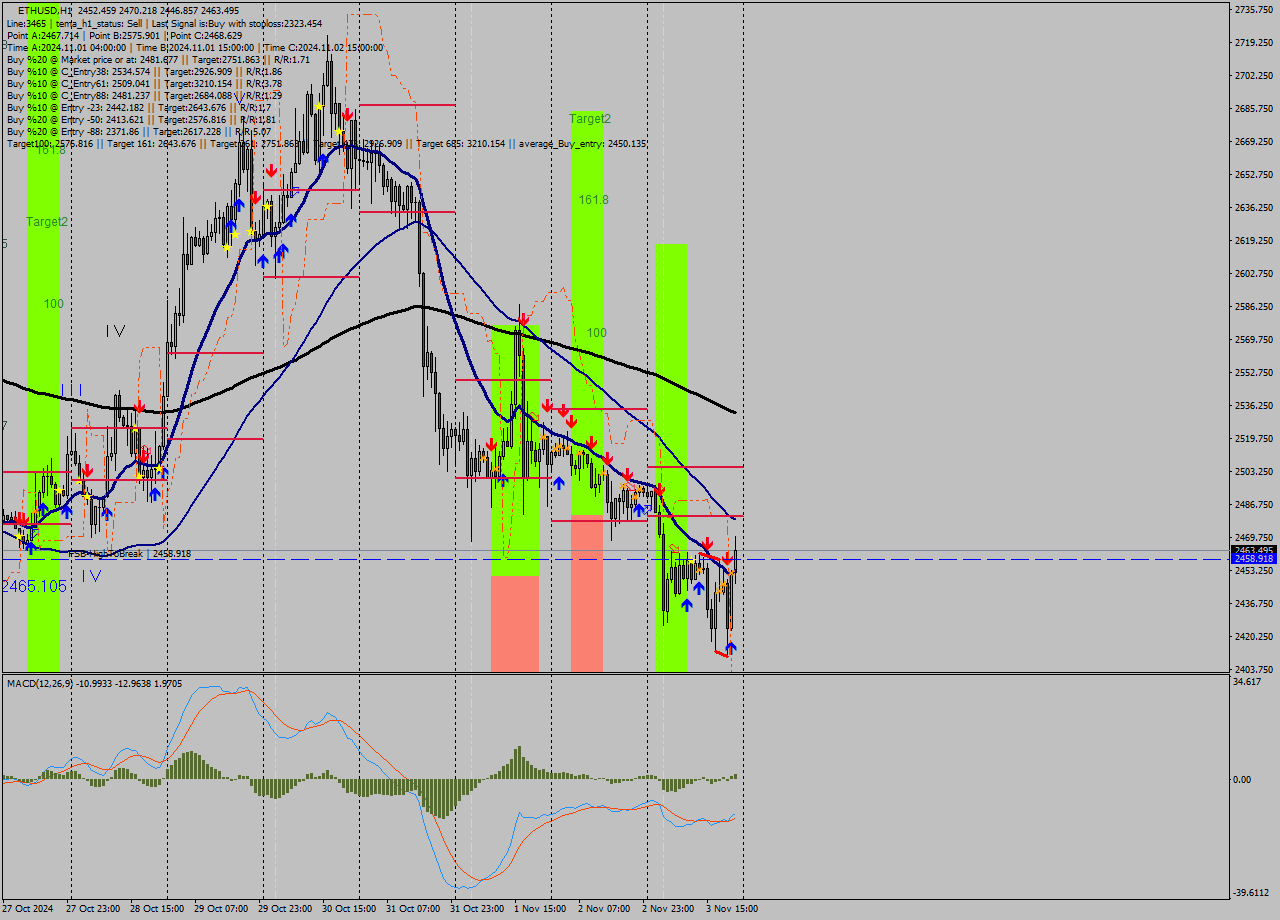Click the 2735.750 price axis value
Screen dimensions: 1280x920
click(1254, 9)
